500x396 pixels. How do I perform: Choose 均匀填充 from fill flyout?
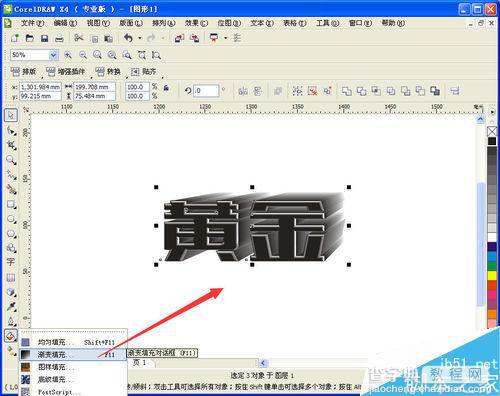click(73, 342)
